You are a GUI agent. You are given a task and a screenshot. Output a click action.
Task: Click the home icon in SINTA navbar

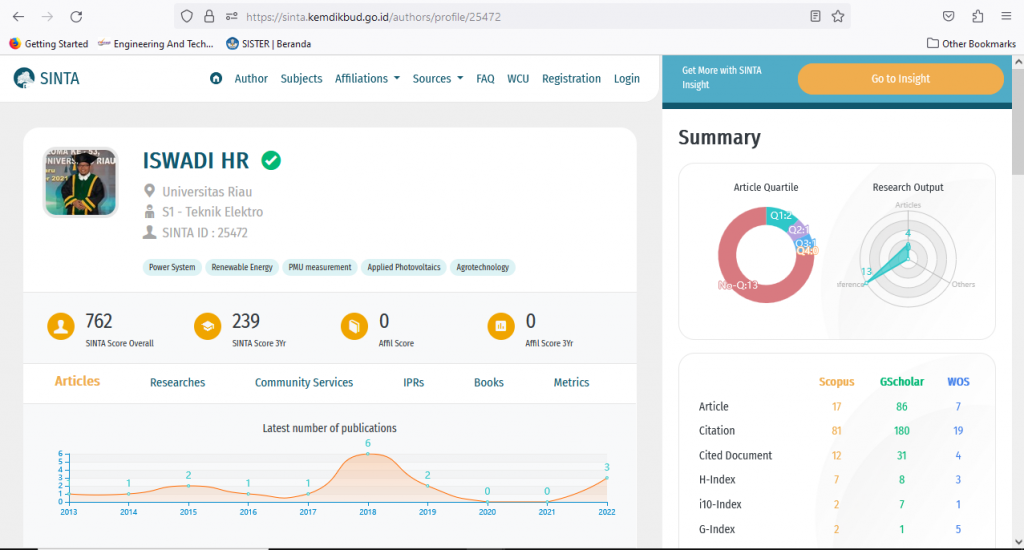point(216,78)
